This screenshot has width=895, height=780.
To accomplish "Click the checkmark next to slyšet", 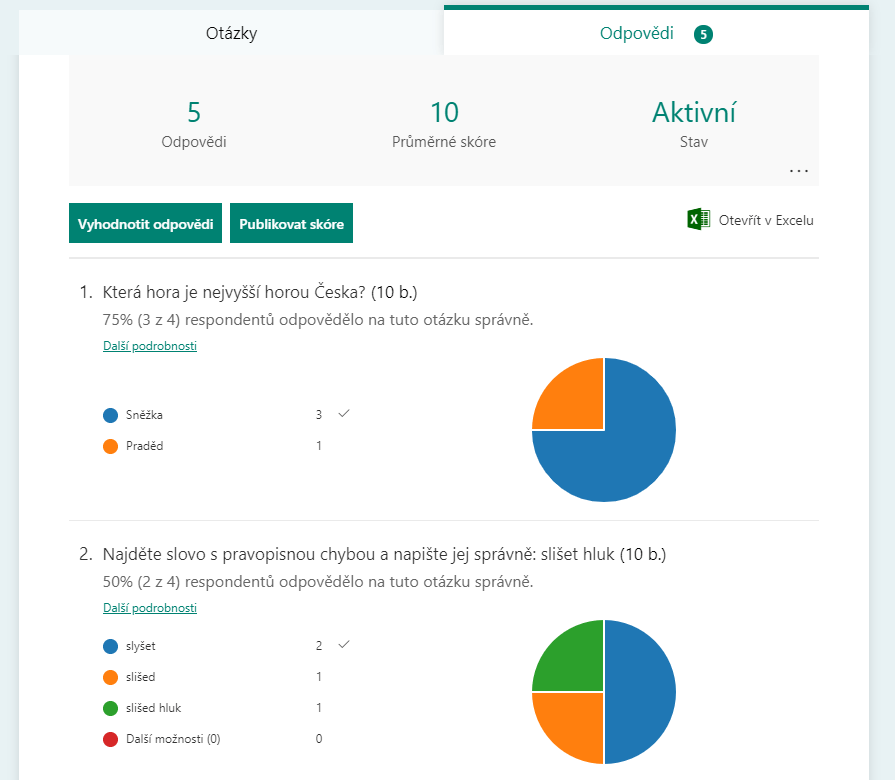I will point(344,645).
